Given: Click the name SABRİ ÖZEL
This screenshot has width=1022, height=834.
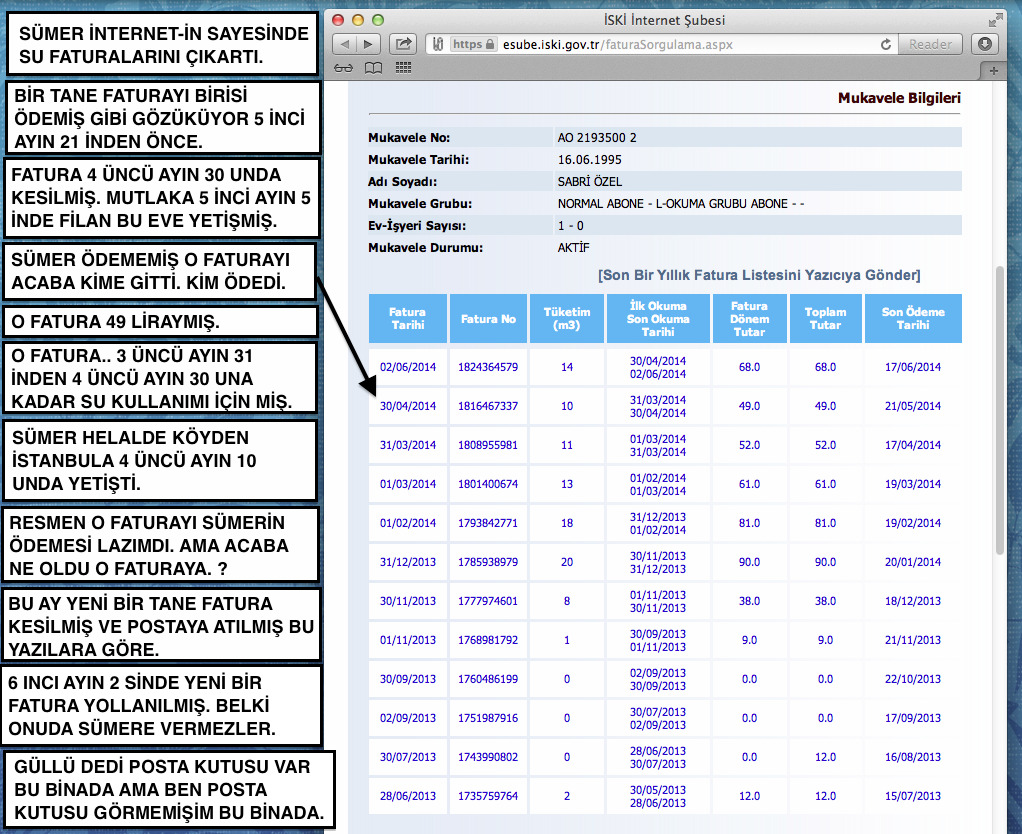Looking at the screenshot, I should pos(589,182).
